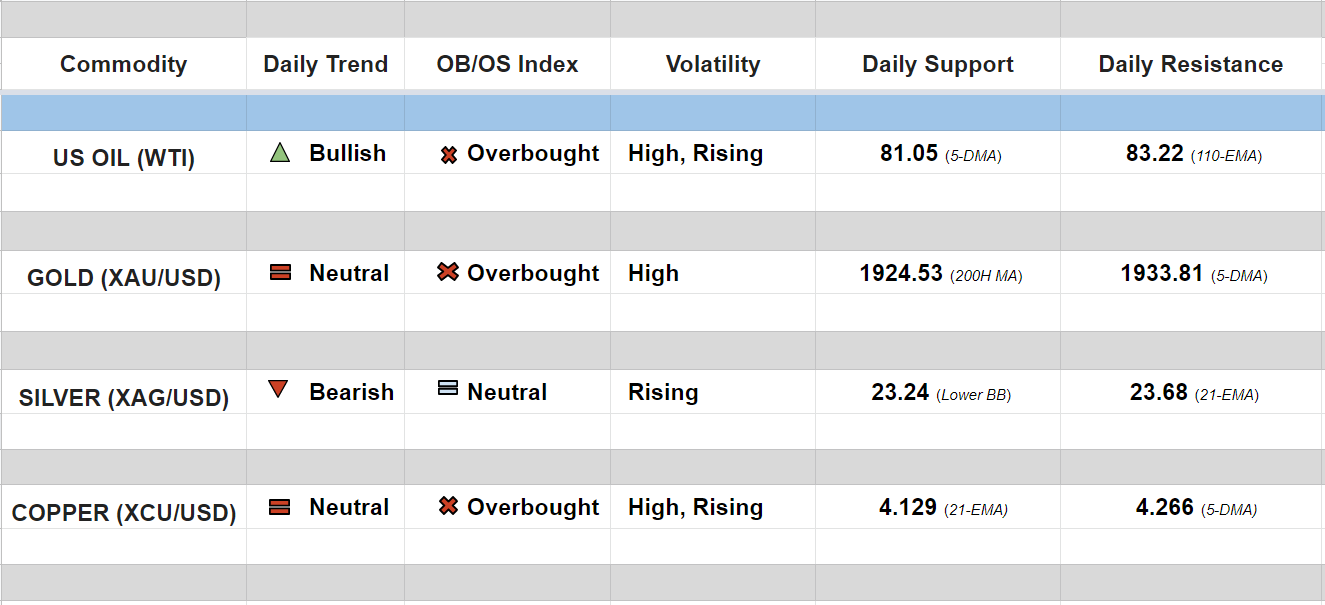Click the green bullish triangle for US Oil
The image size is (1325, 605).
click(x=280, y=153)
